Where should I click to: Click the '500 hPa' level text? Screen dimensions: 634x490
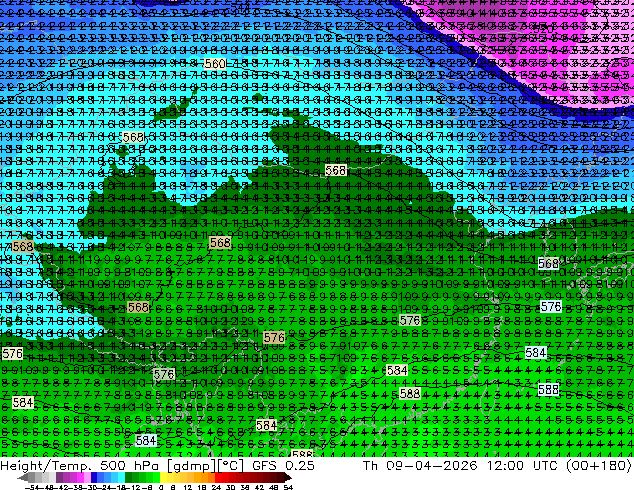pyautogui.click(x=129, y=466)
